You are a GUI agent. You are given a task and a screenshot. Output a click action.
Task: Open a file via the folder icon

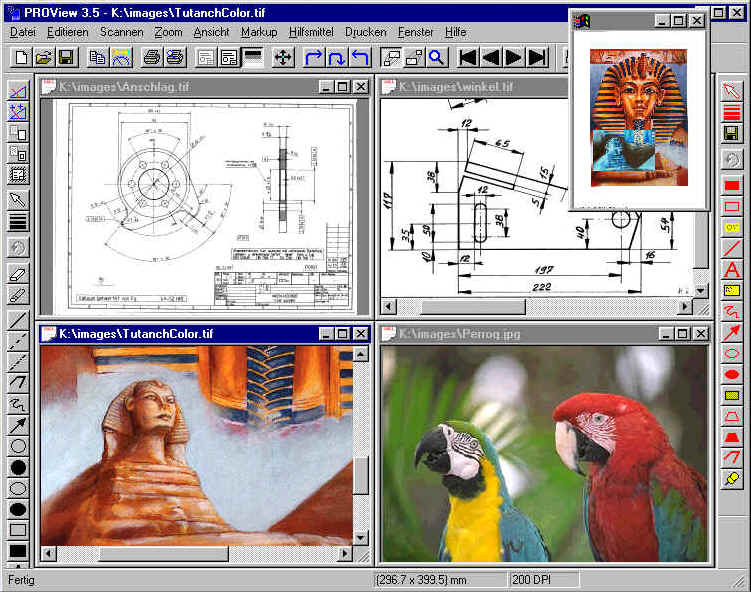(43, 57)
